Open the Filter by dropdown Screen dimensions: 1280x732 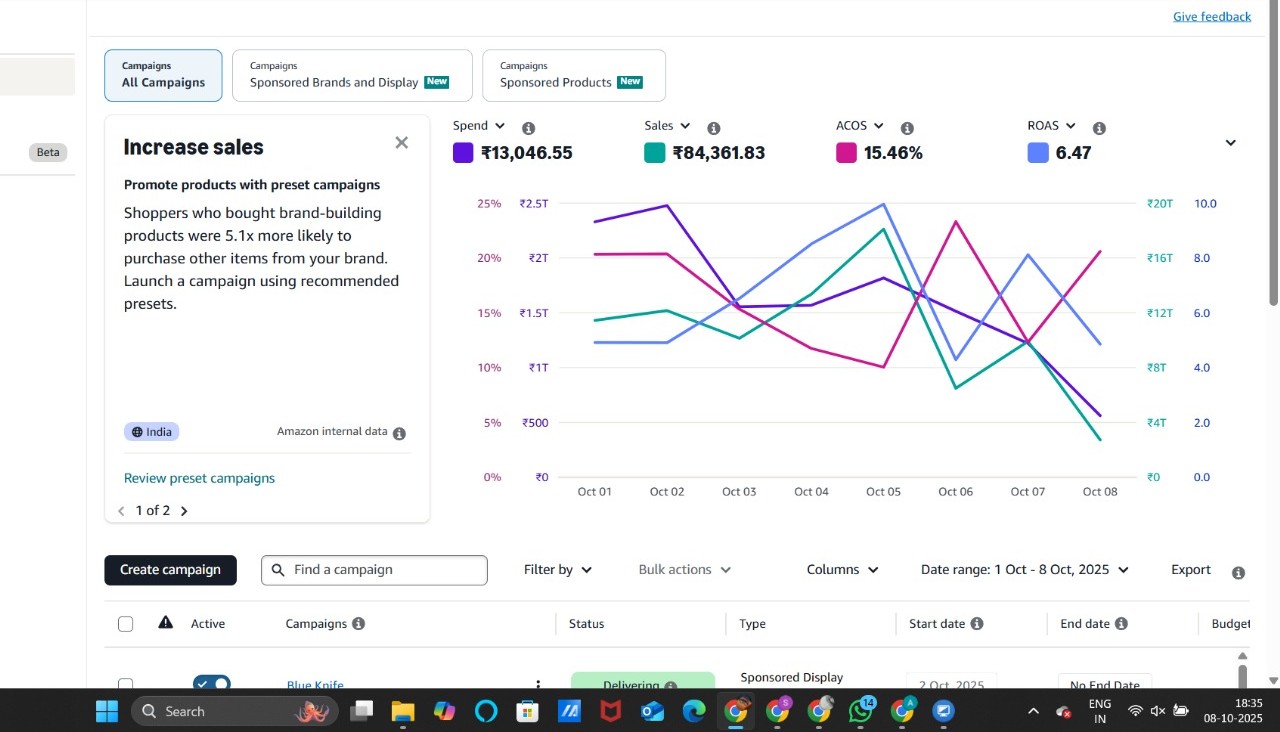pos(558,570)
